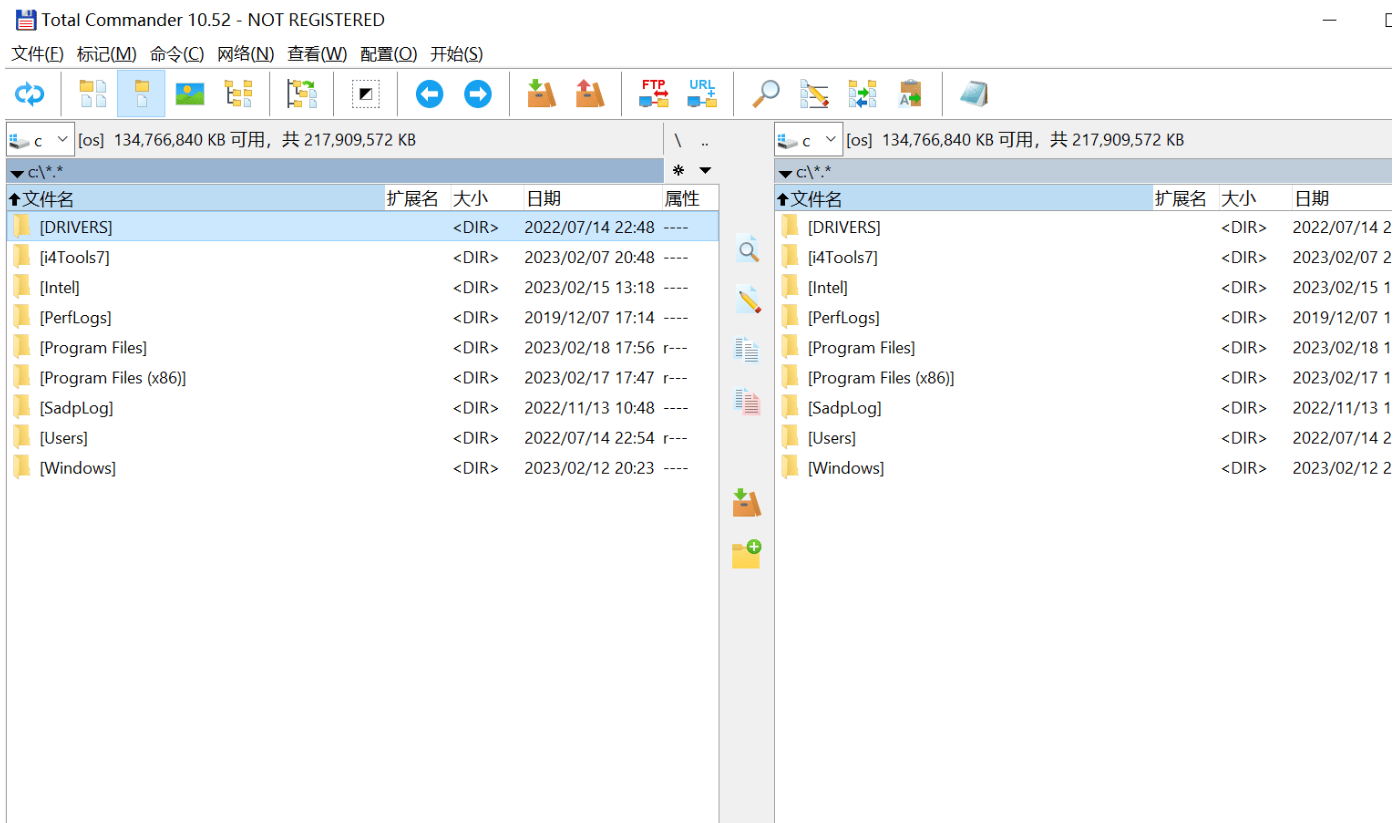This screenshot has width=1396, height=823.
Task: Open the 标记(M) menu
Action: tap(107, 54)
